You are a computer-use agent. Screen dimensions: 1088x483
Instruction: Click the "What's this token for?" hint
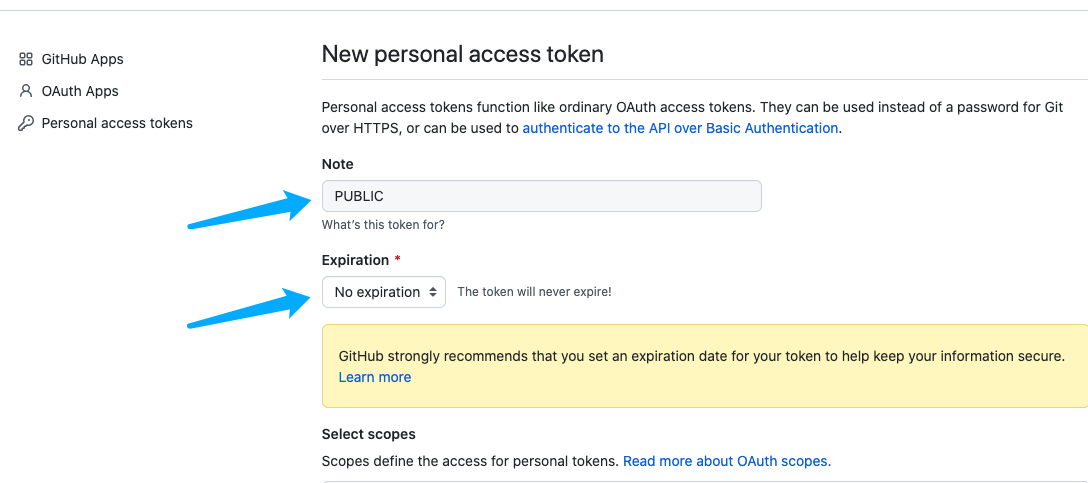(x=383, y=225)
